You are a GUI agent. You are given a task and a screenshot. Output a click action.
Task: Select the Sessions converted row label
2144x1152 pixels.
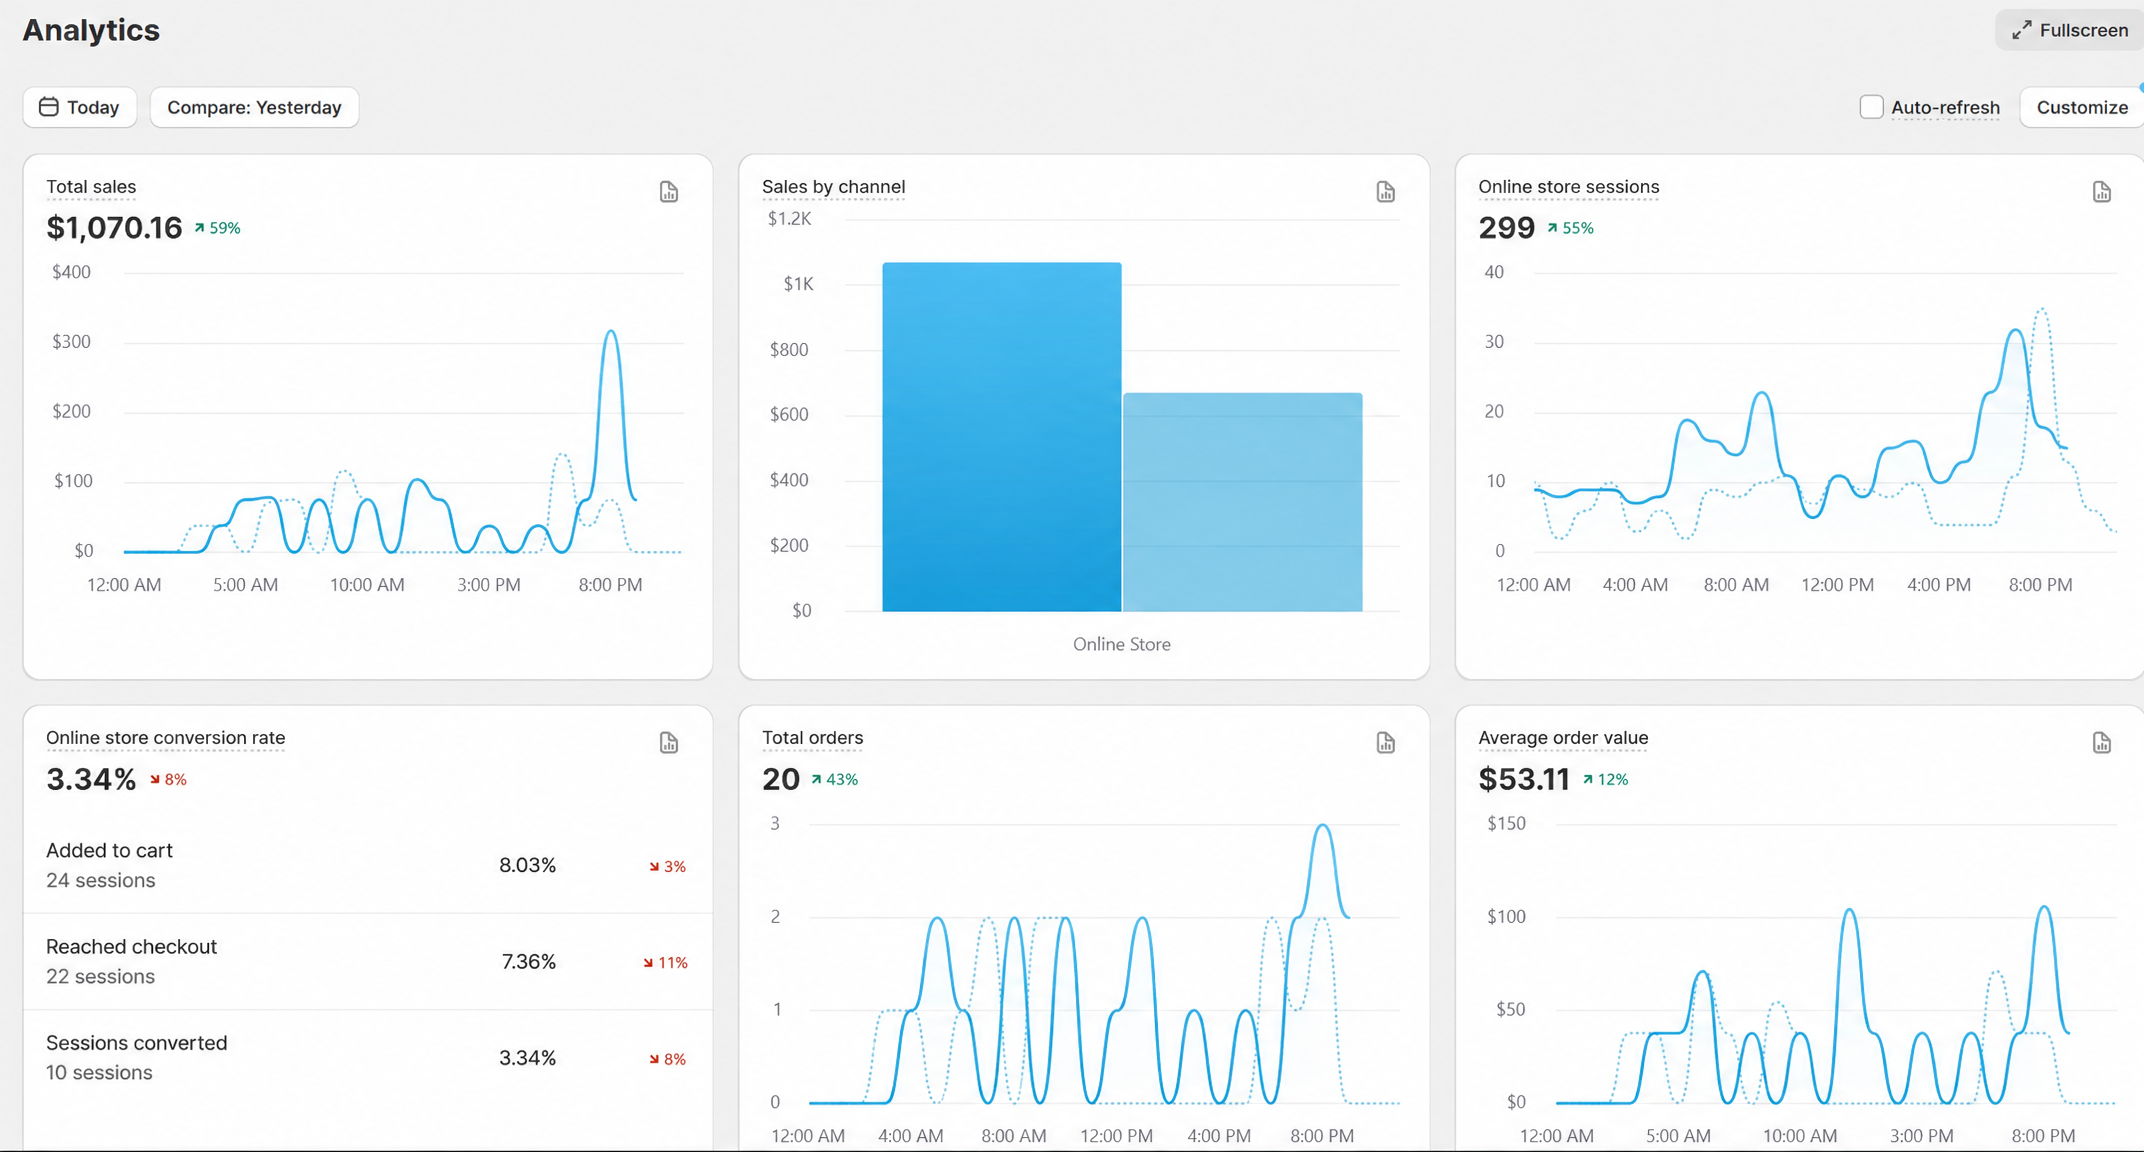(136, 1042)
